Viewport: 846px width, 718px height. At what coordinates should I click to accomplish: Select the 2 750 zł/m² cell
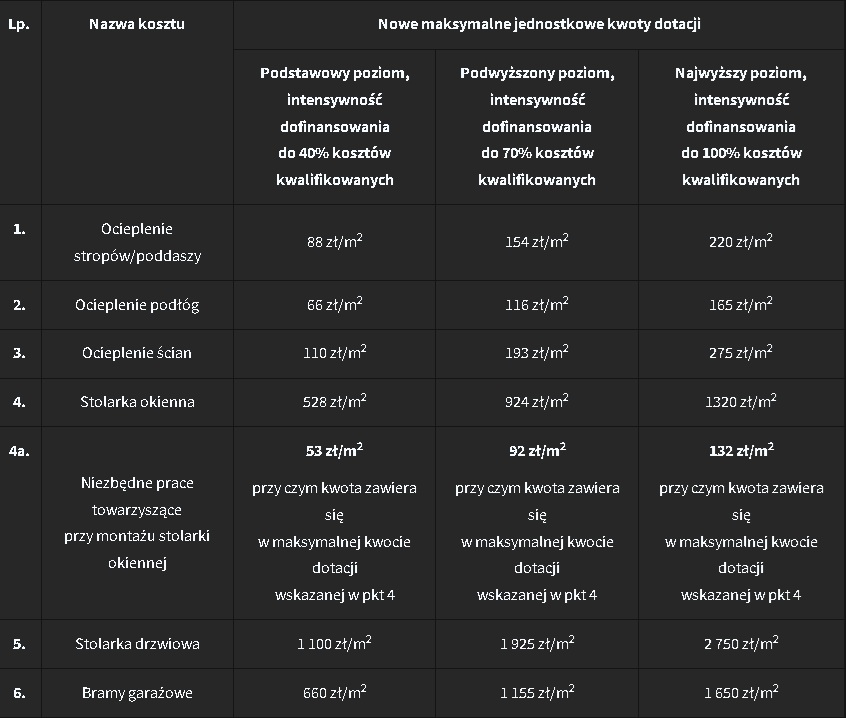[x=741, y=643]
